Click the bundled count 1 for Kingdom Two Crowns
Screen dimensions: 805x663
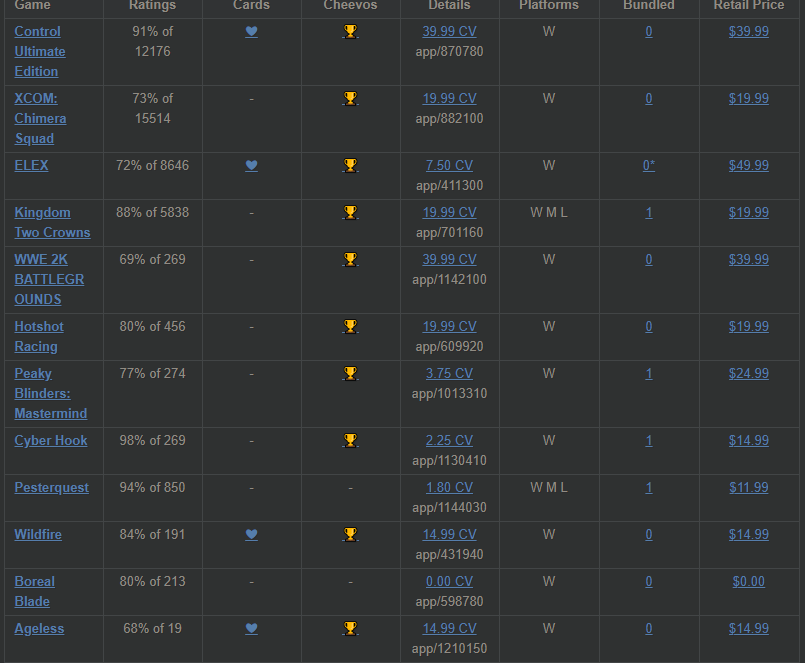click(x=648, y=212)
